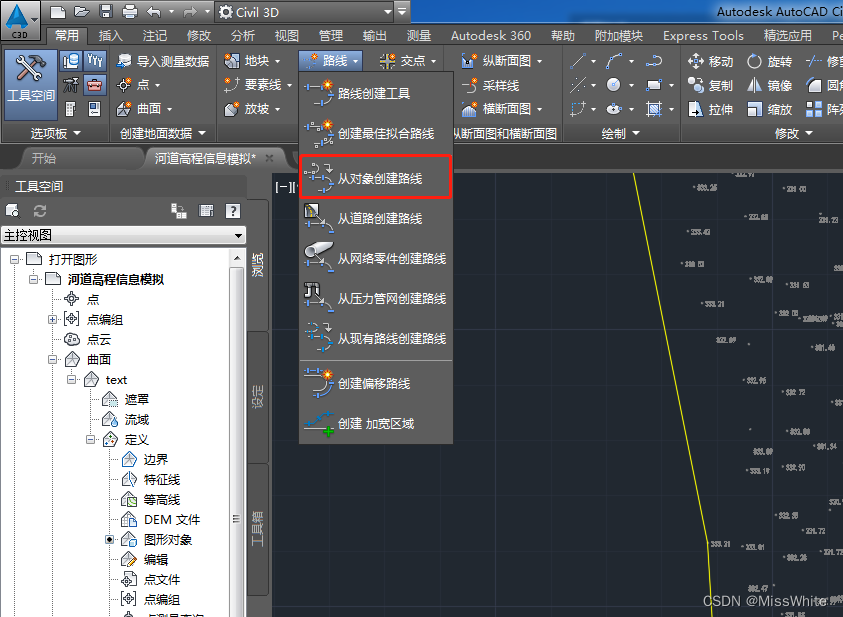Click the 拉伸 (Stretch) icon
The width and height of the screenshot is (843, 617).
tap(696, 109)
